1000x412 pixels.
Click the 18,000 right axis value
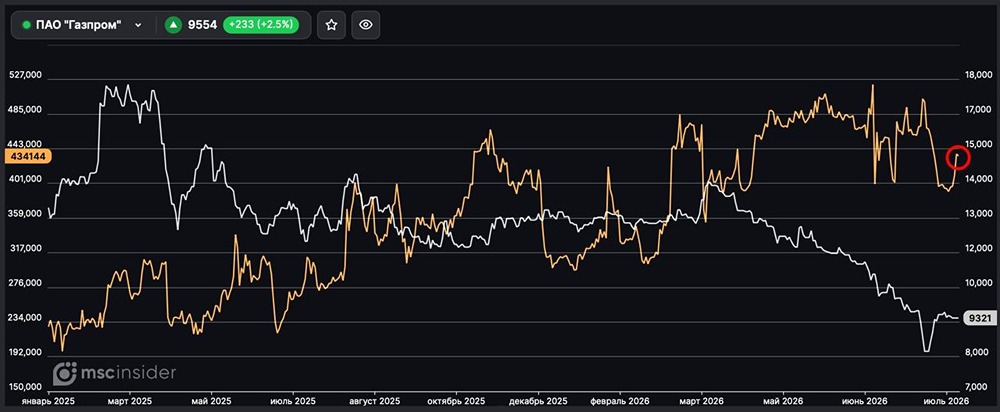point(977,76)
